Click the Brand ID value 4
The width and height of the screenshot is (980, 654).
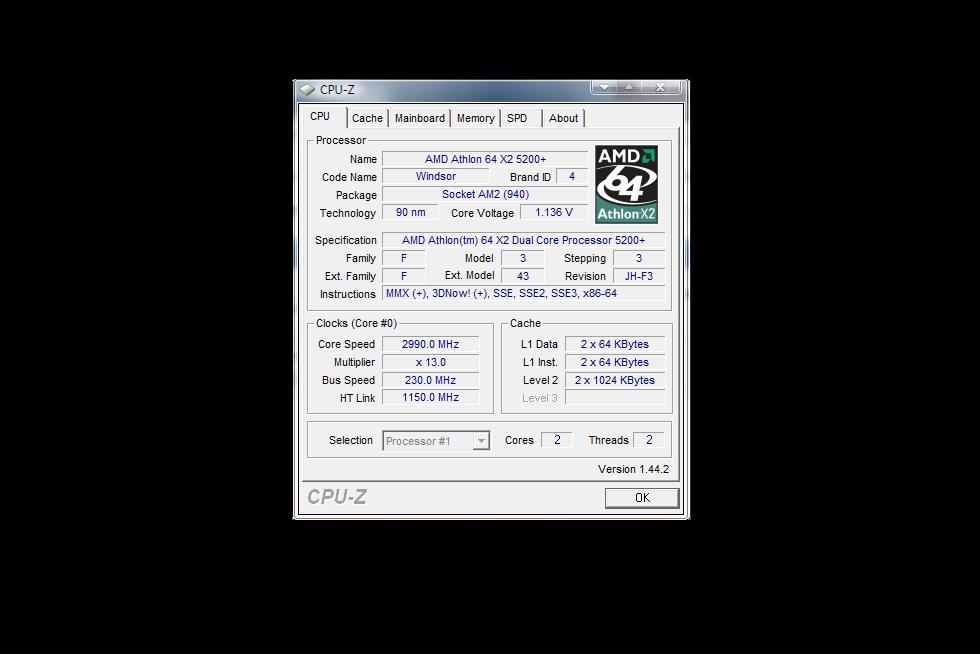[x=572, y=177]
